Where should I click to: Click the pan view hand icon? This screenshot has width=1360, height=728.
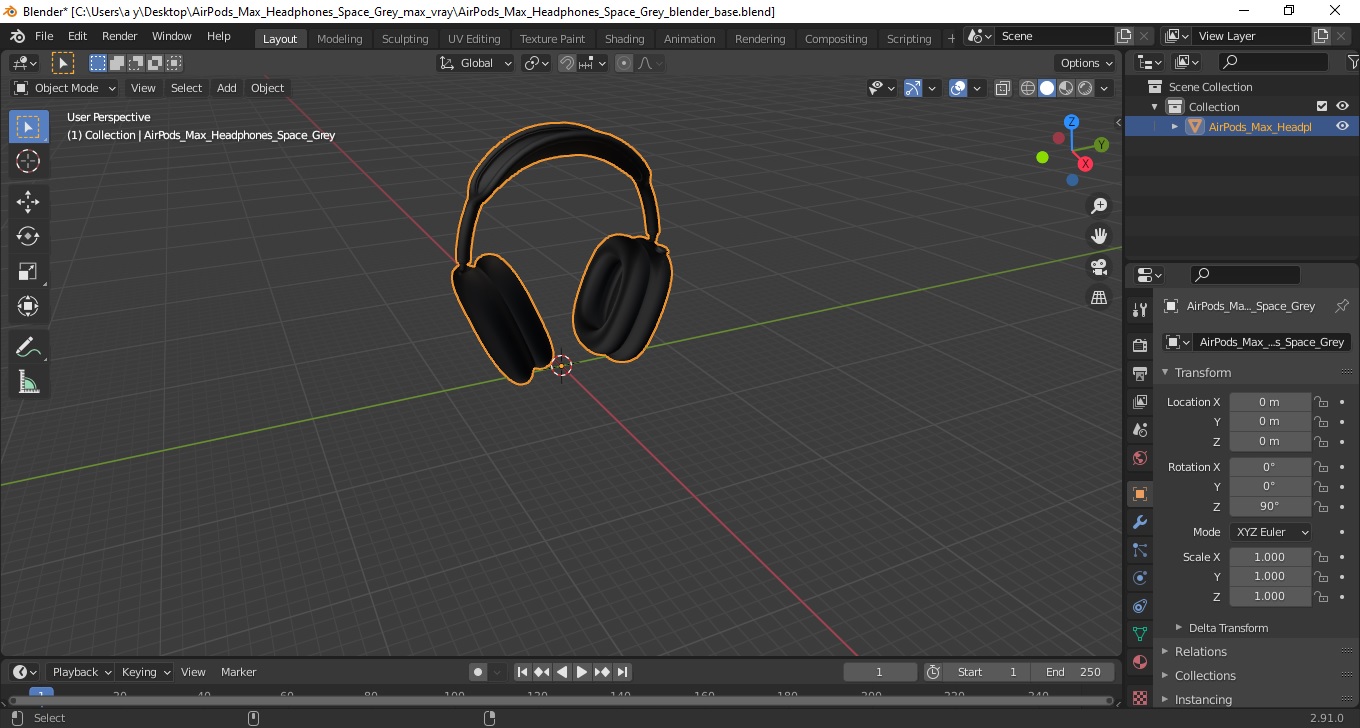tap(1099, 236)
